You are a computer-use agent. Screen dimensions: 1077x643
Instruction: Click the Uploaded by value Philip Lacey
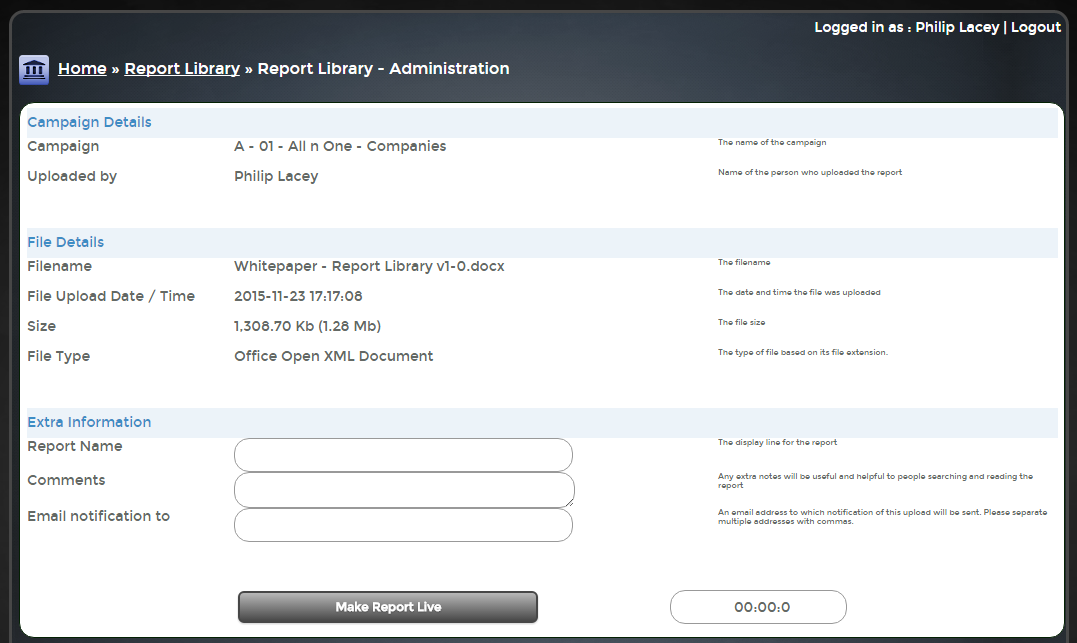point(278,176)
